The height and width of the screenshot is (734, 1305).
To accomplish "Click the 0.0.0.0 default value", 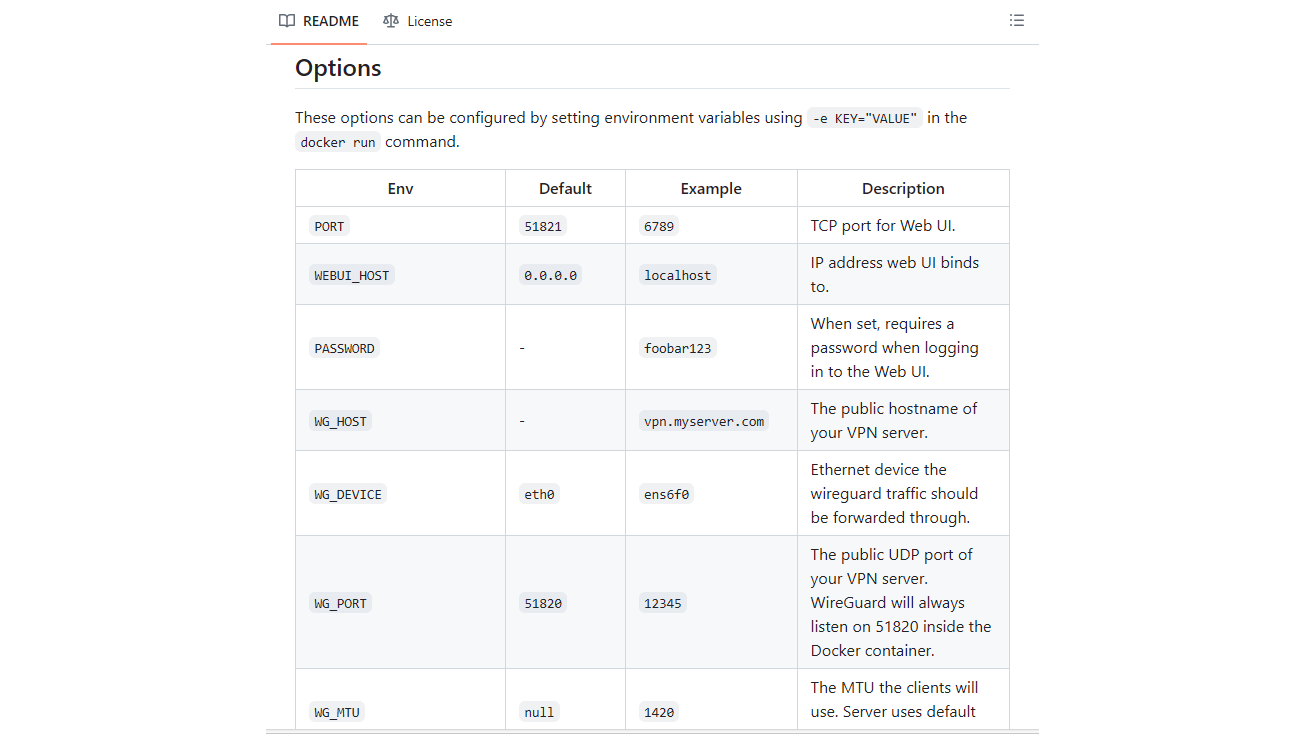I will (x=550, y=275).
